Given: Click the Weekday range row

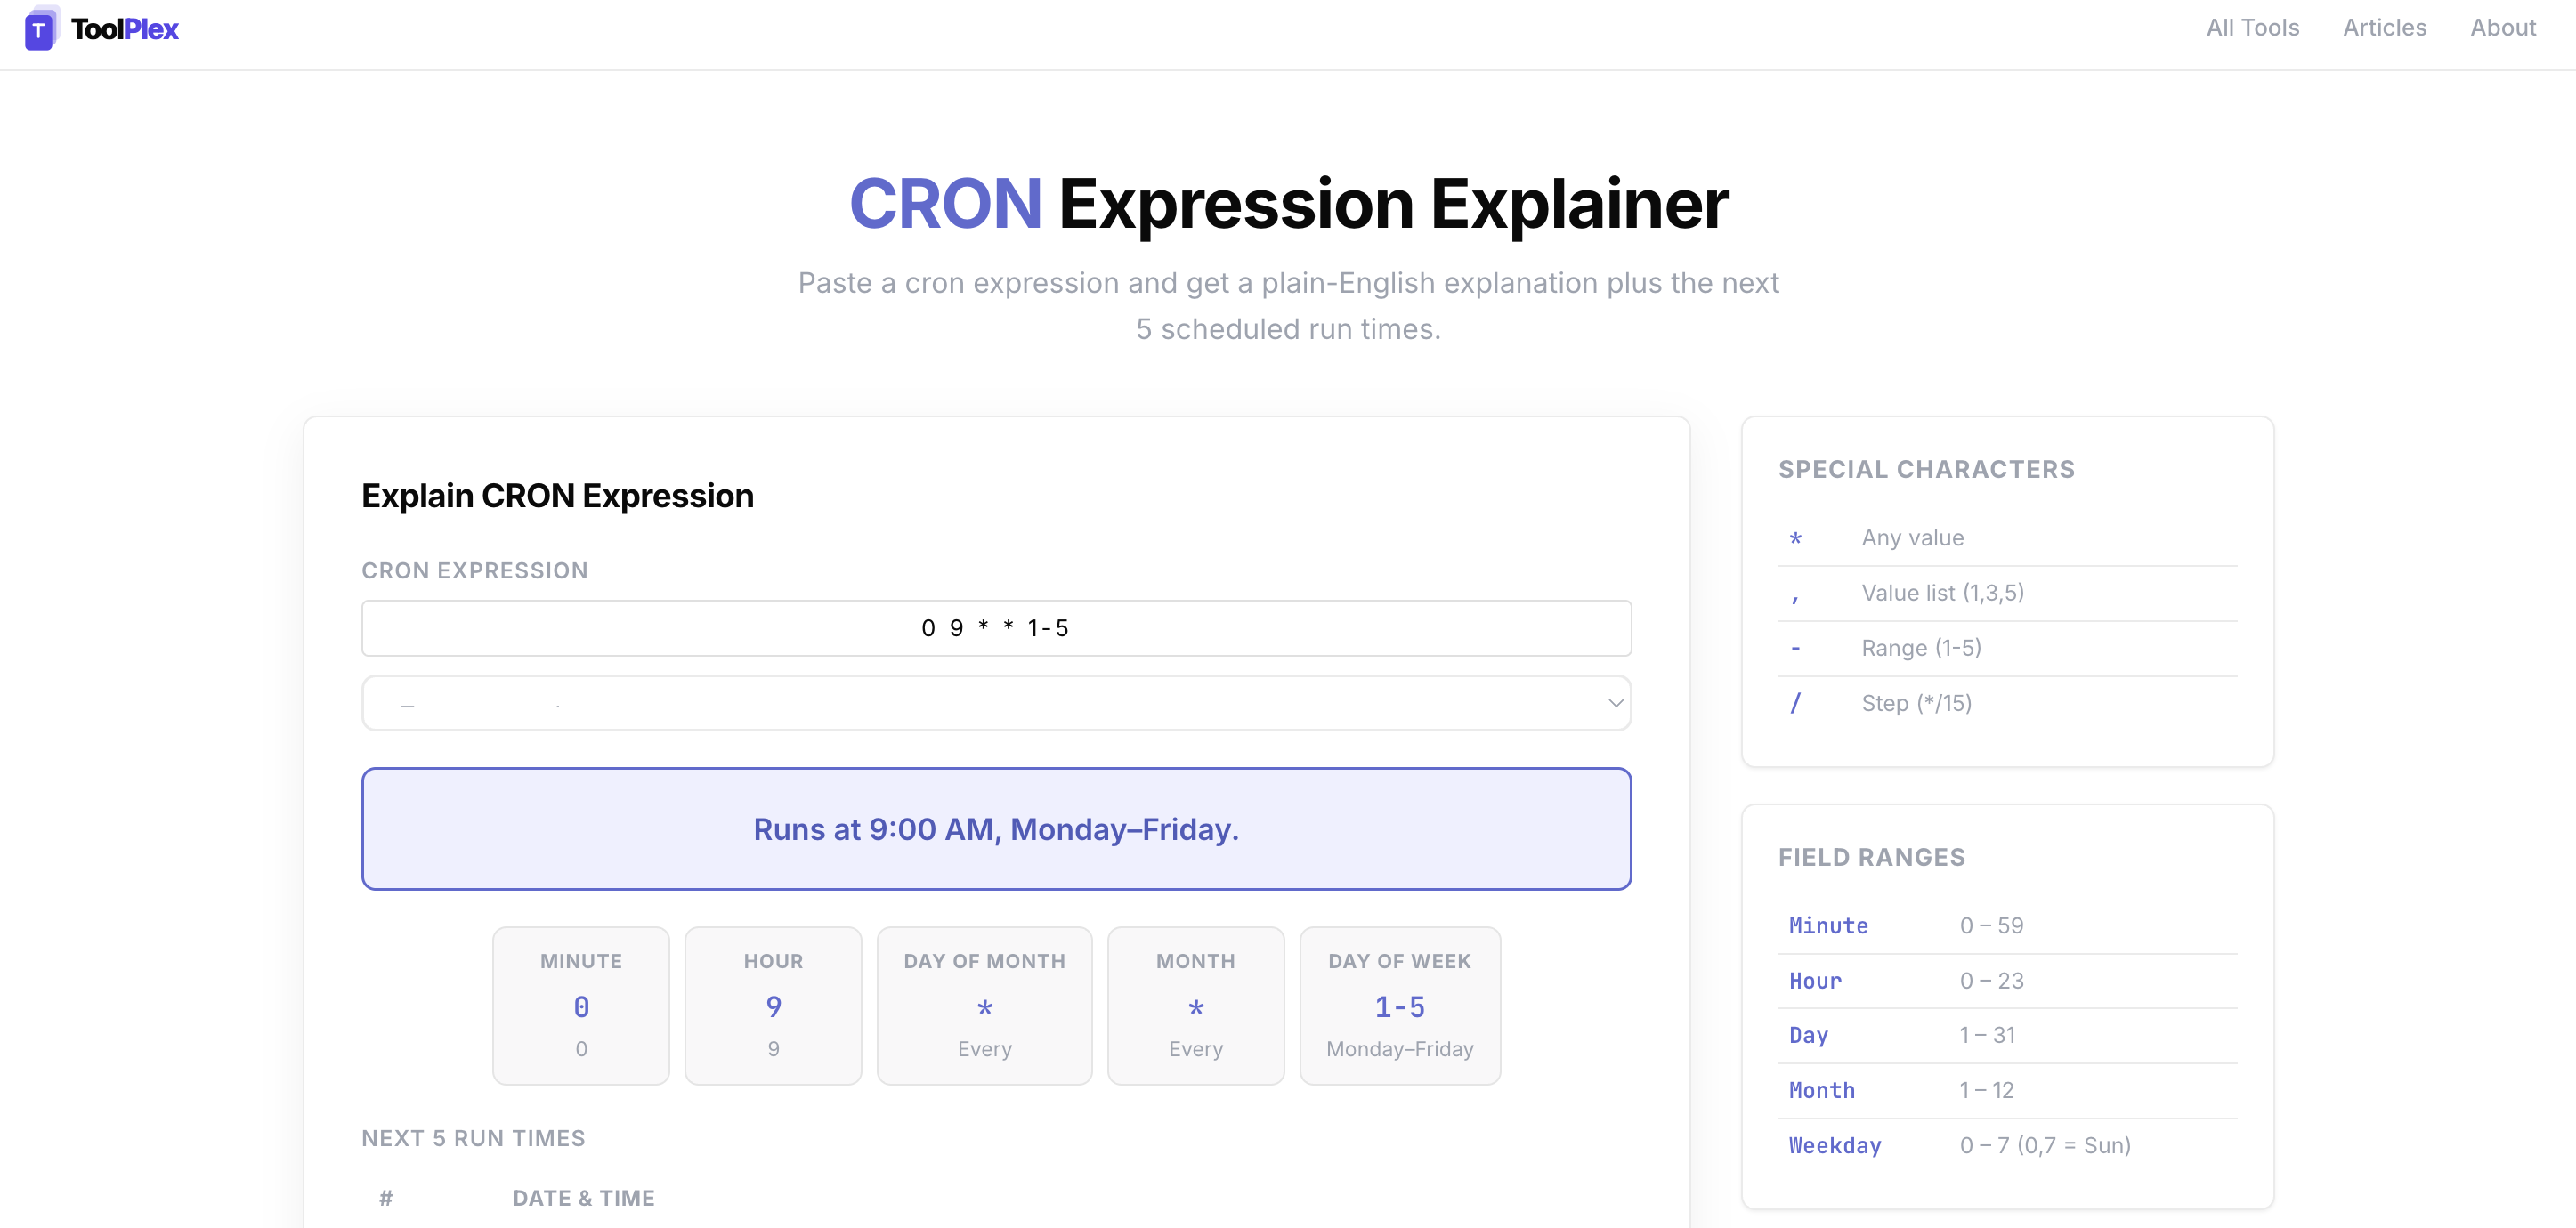Looking at the screenshot, I should pos(2006,1145).
